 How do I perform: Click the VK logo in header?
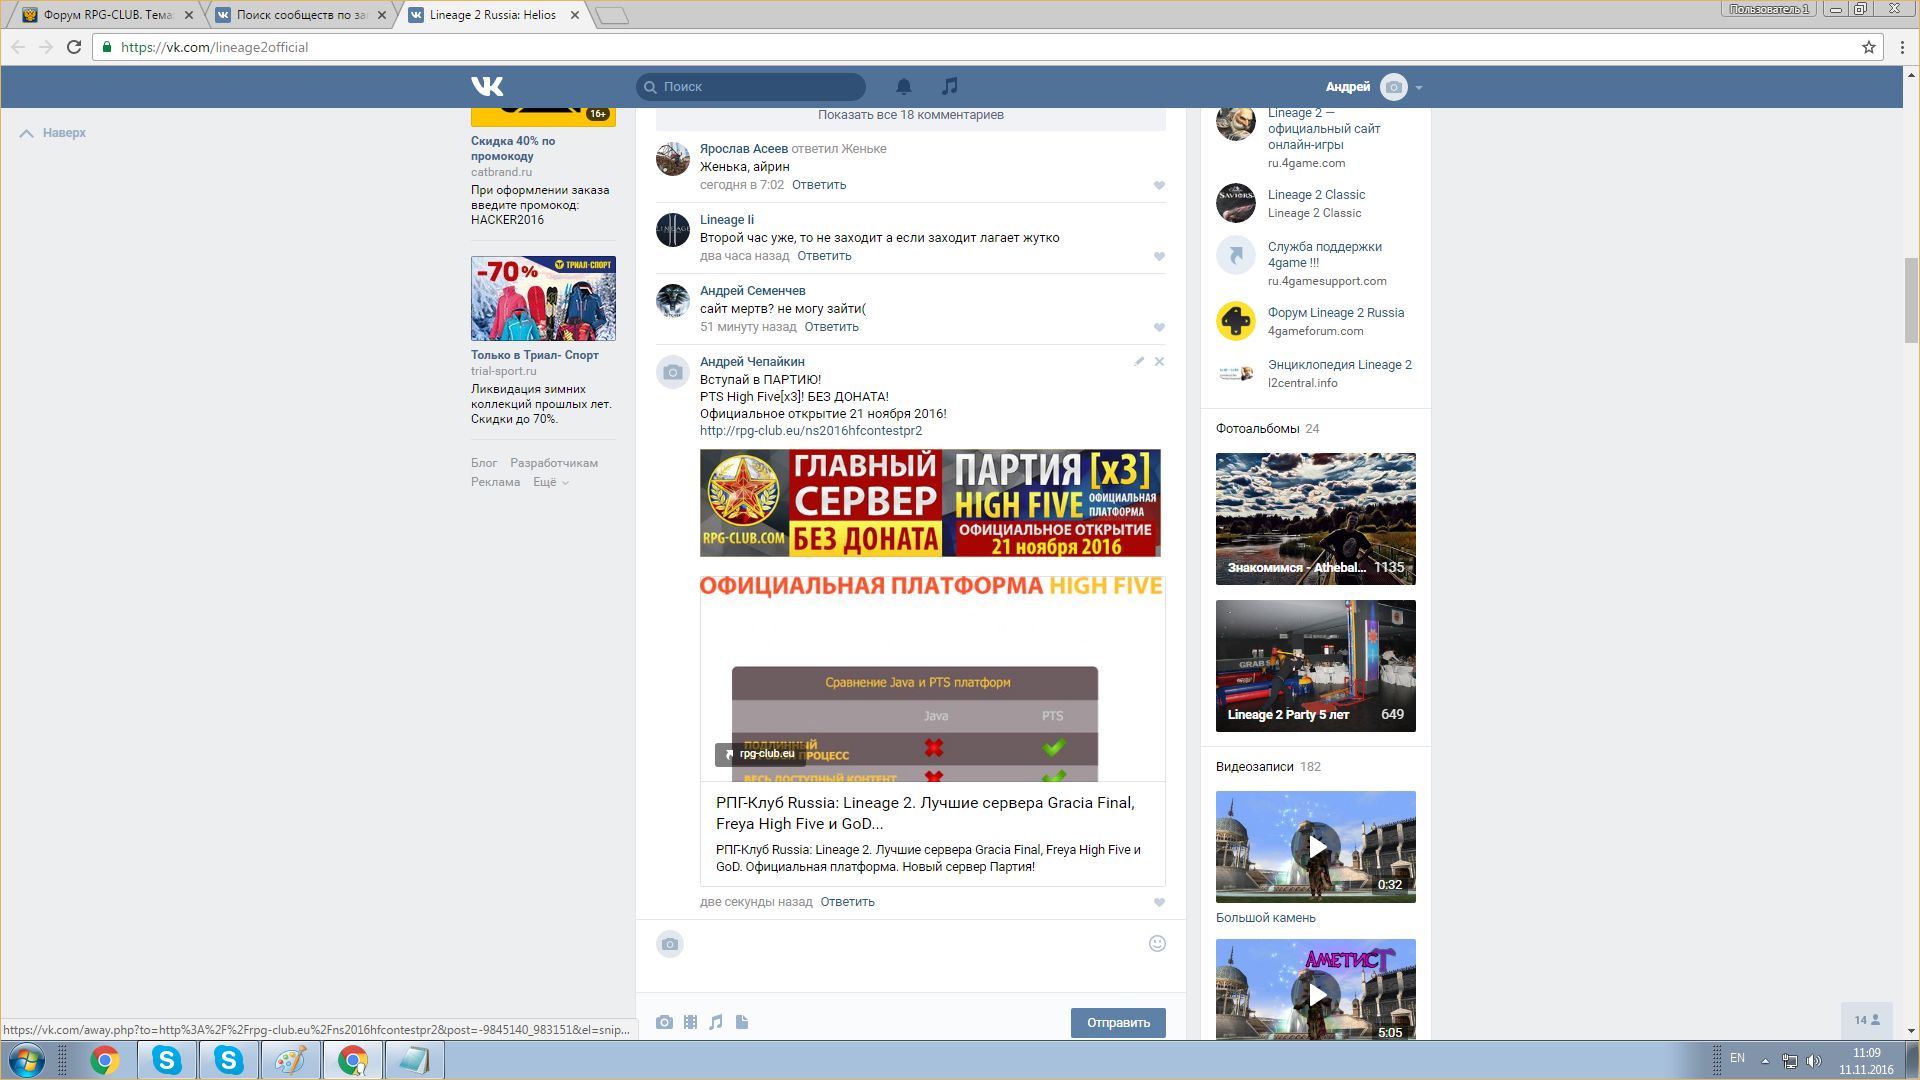pos(487,86)
